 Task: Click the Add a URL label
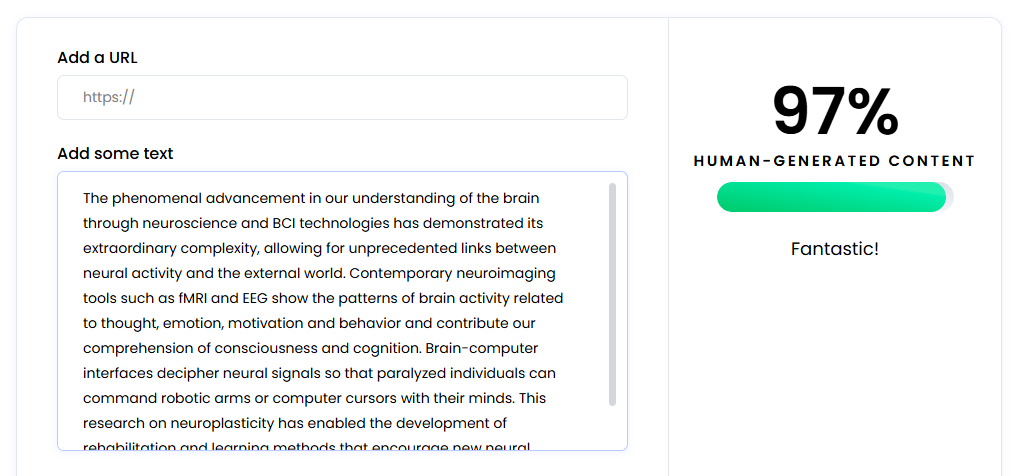(97, 58)
